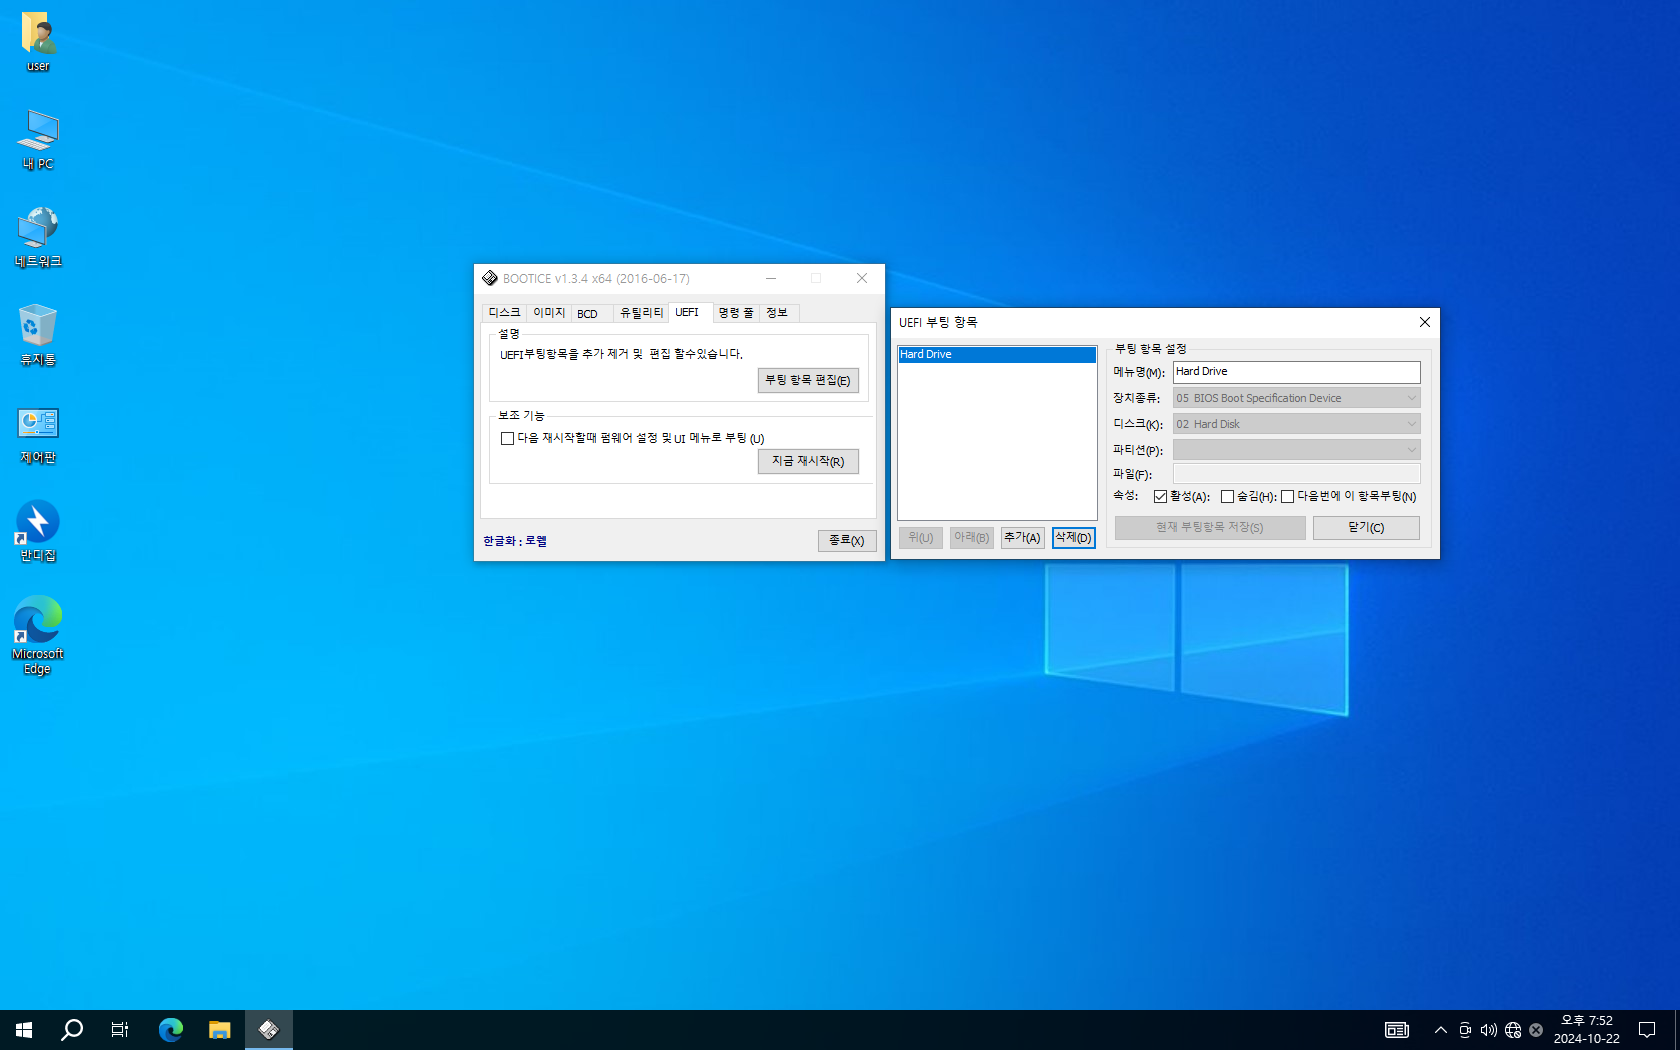Open the 제어판 control panel icon

38,434
